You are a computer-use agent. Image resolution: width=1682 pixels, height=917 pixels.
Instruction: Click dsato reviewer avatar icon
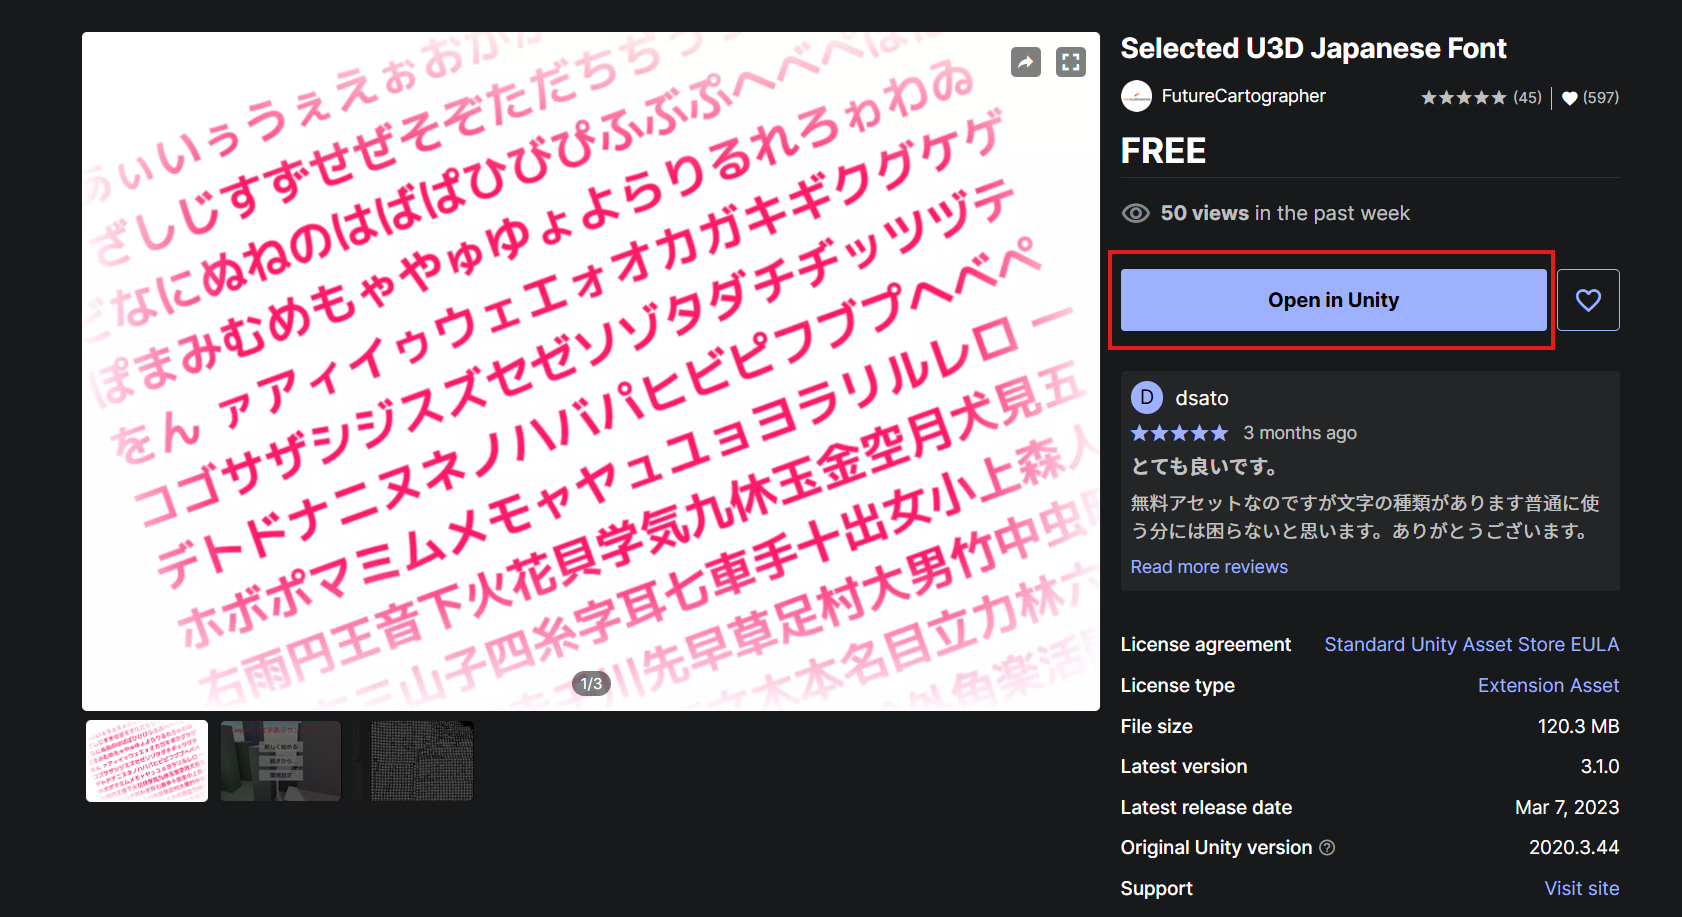pyautogui.click(x=1147, y=397)
